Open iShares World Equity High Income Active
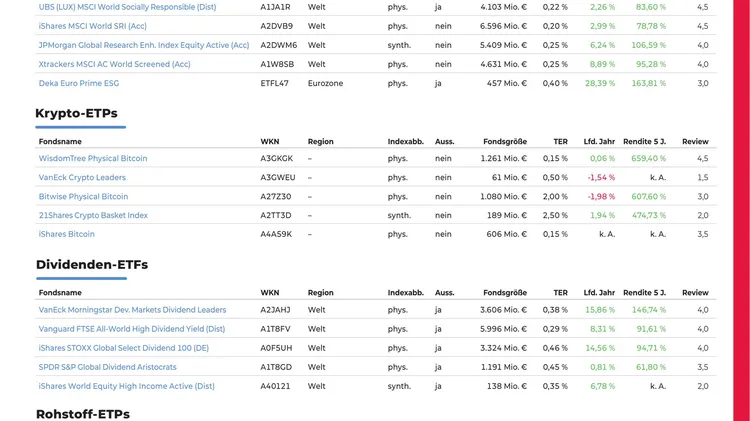This screenshot has height=421, width=750. [x=126, y=386]
